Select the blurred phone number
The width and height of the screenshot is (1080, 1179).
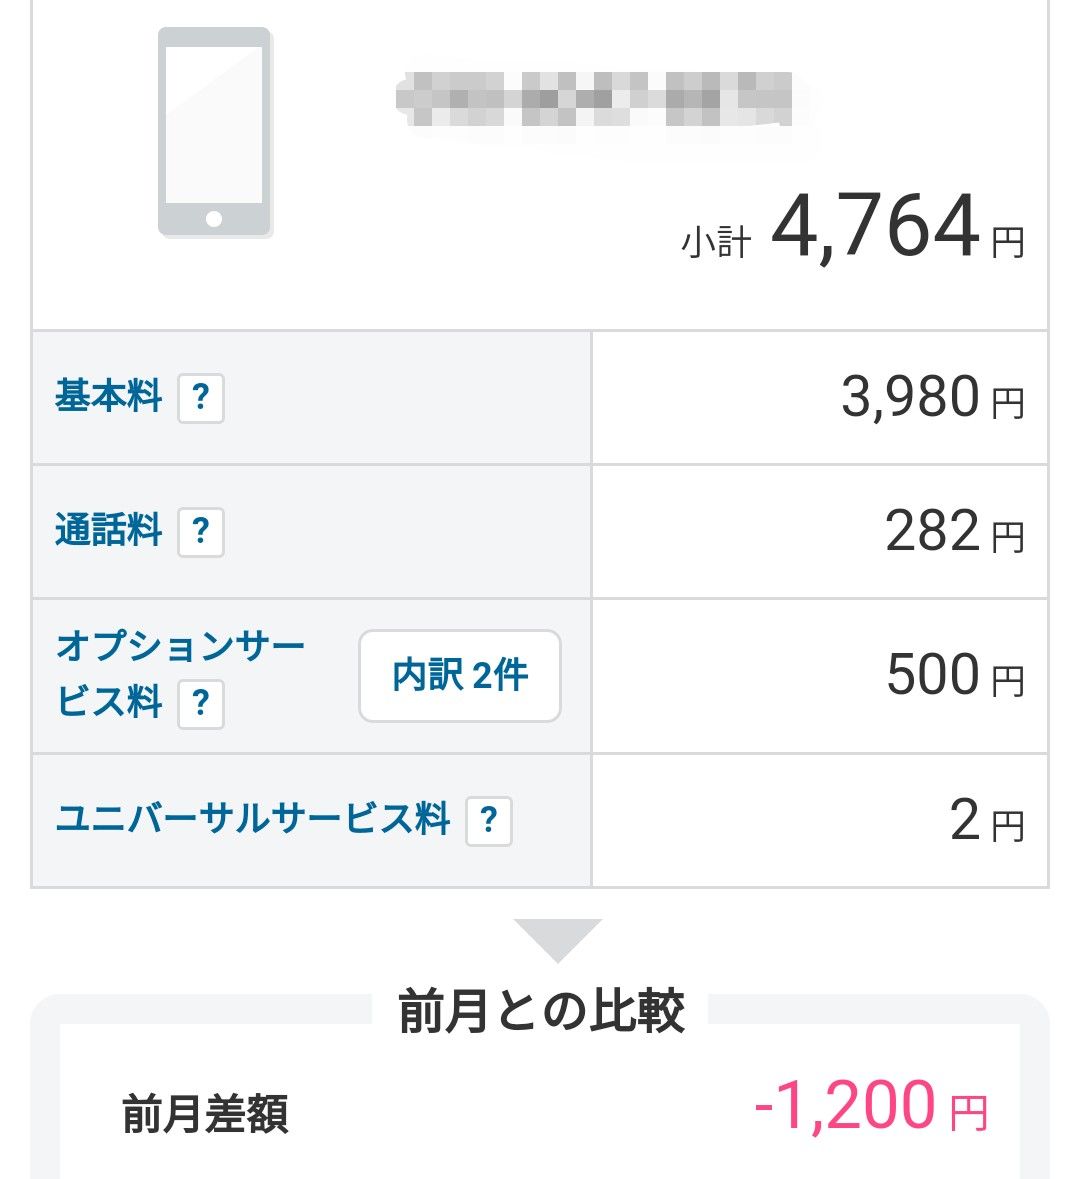[594, 99]
